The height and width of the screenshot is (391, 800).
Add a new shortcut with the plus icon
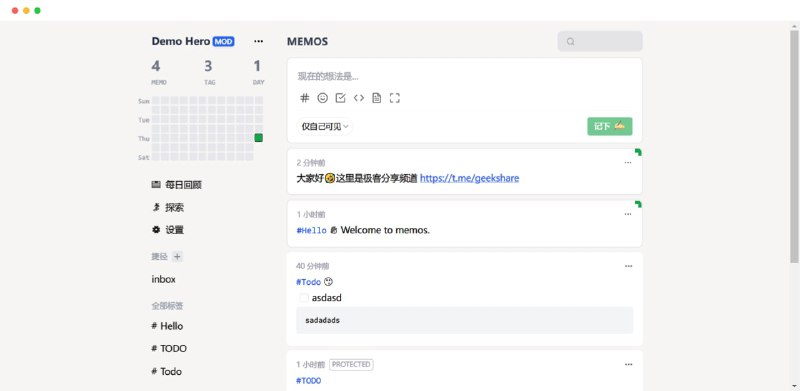pyautogui.click(x=177, y=257)
